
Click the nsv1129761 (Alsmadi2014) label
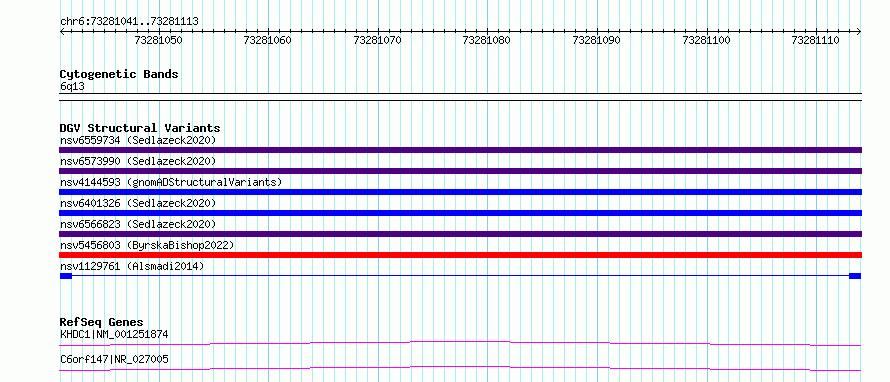pyautogui.click(x=132, y=266)
